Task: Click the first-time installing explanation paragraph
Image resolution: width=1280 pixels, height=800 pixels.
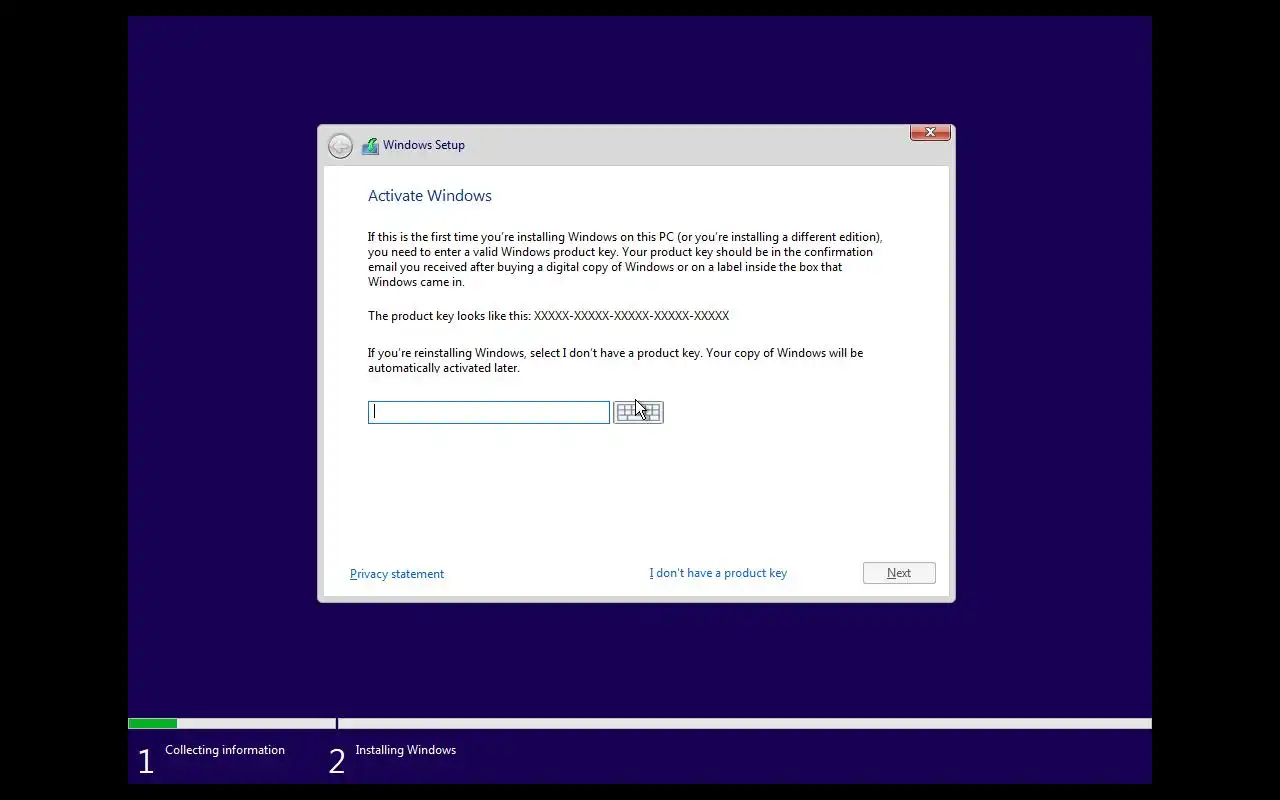Action: [625, 260]
